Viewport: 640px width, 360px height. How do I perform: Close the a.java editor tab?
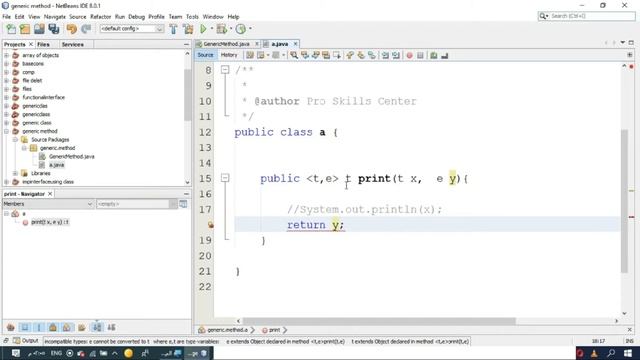[295, 44]
